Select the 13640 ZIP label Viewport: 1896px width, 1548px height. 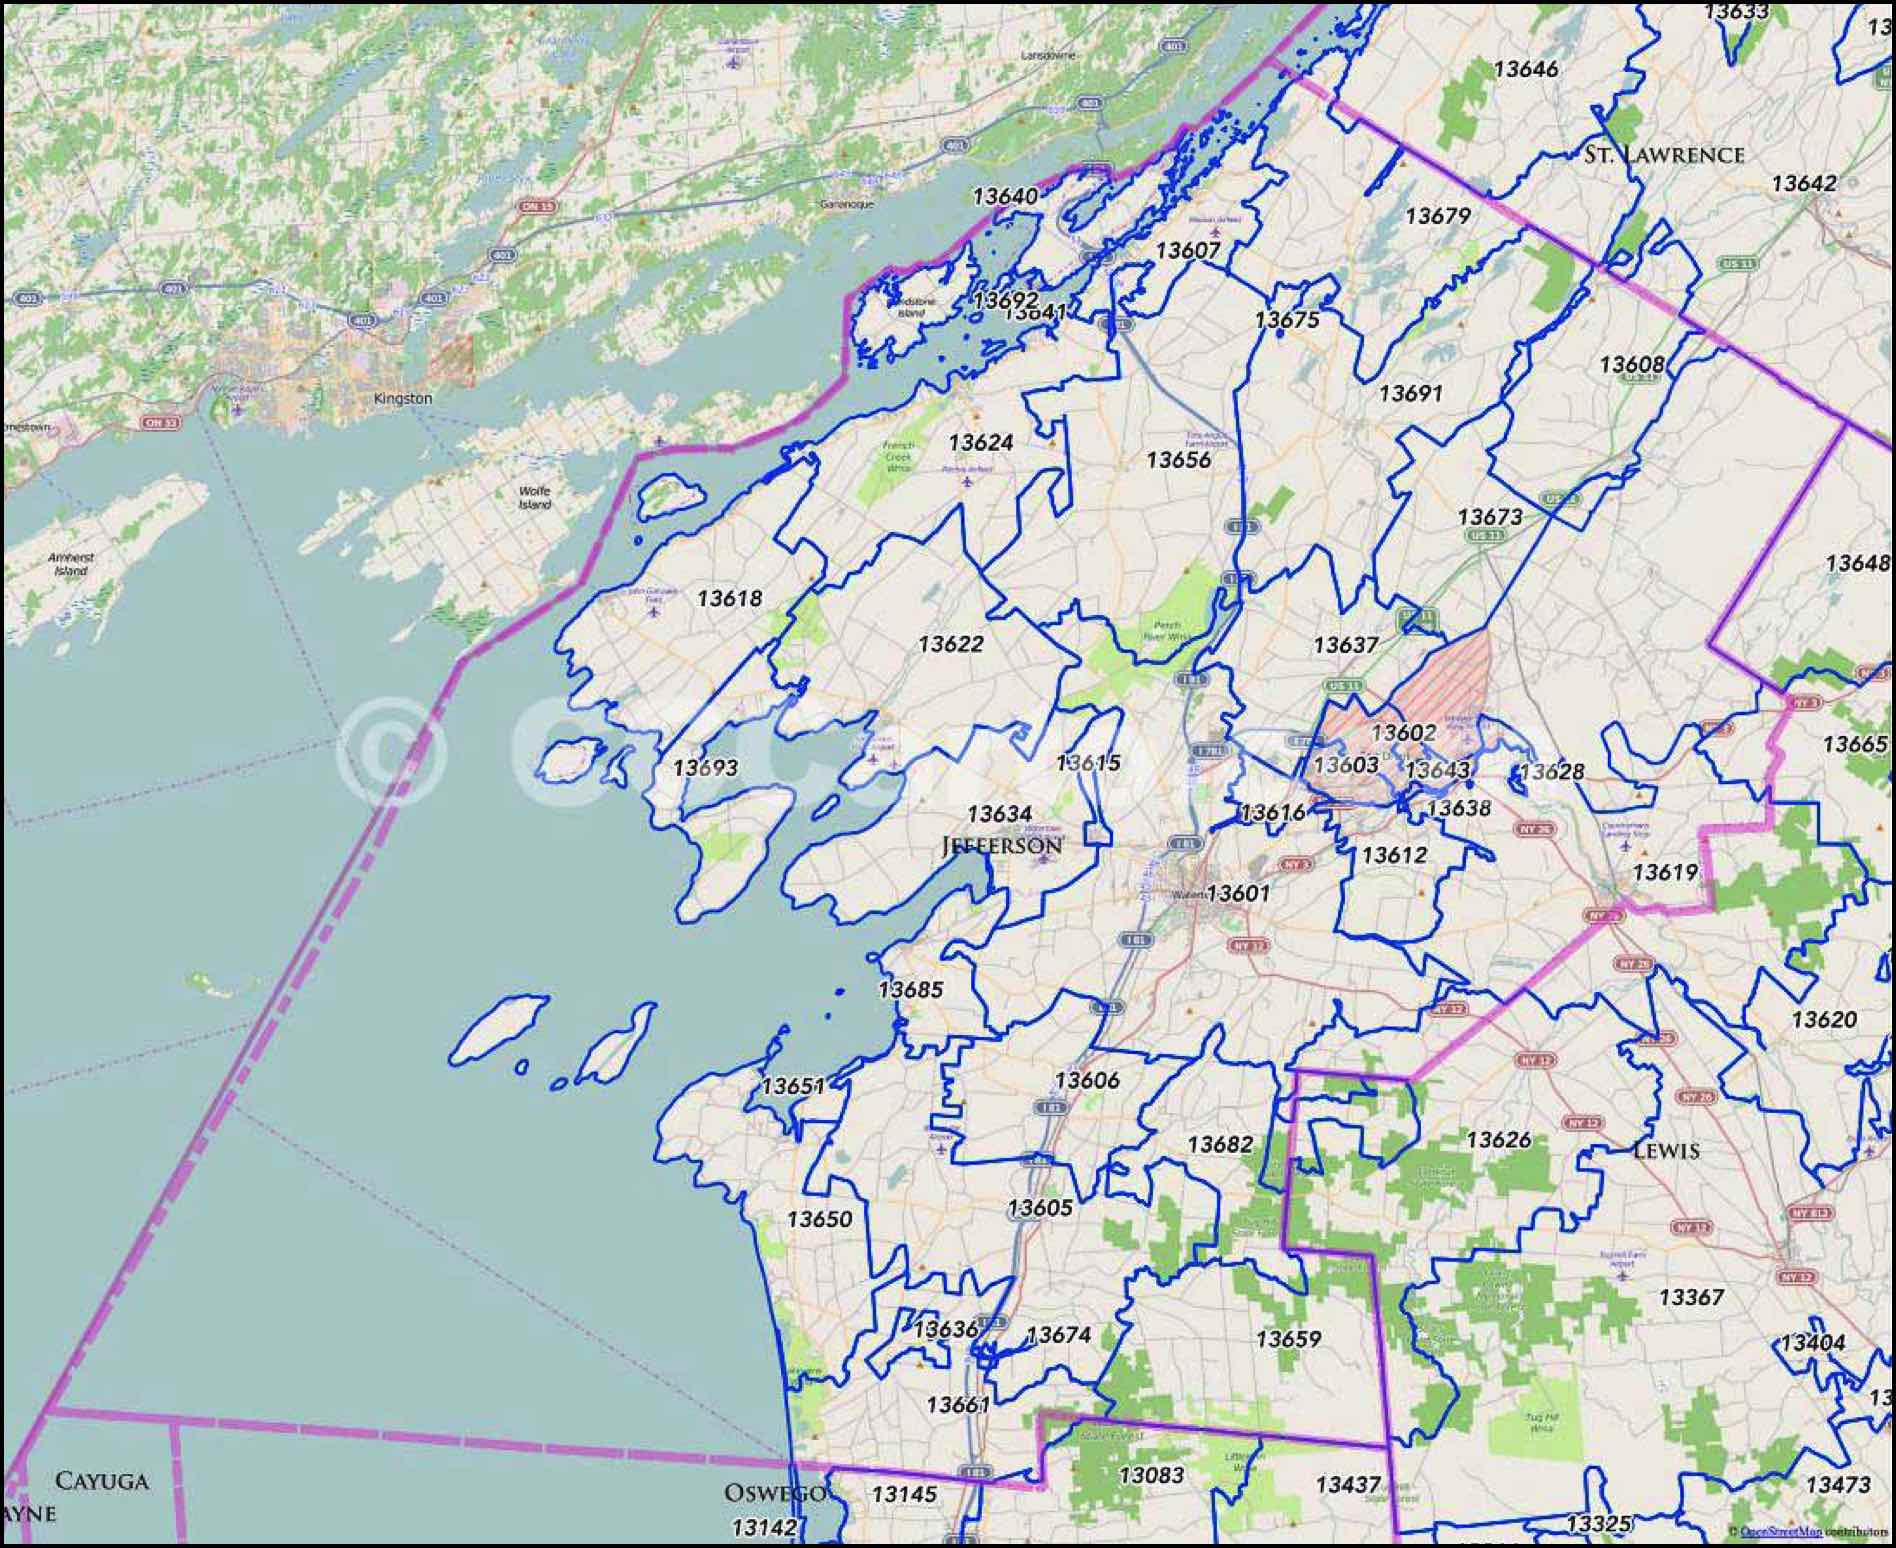tap(1005, 196)
